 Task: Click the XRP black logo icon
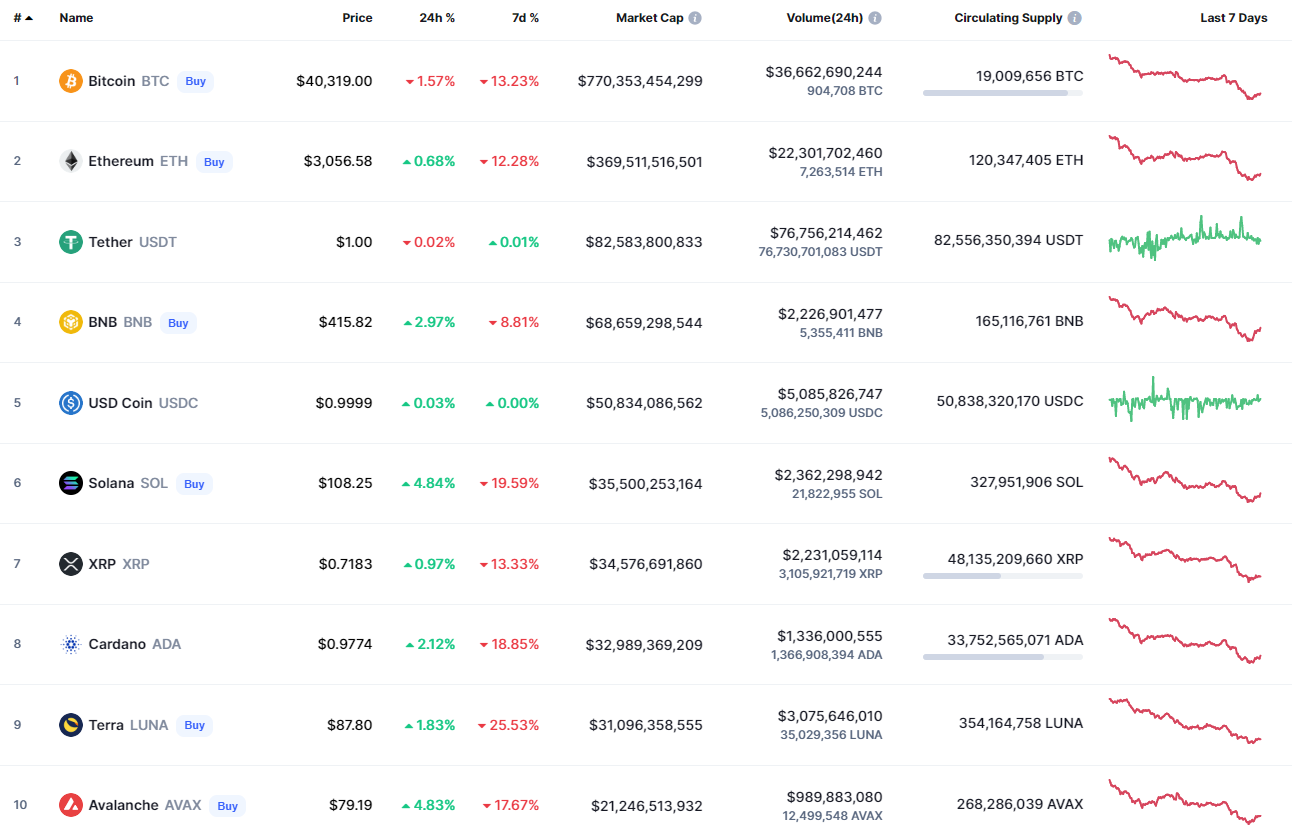click(x=70, y=564)
